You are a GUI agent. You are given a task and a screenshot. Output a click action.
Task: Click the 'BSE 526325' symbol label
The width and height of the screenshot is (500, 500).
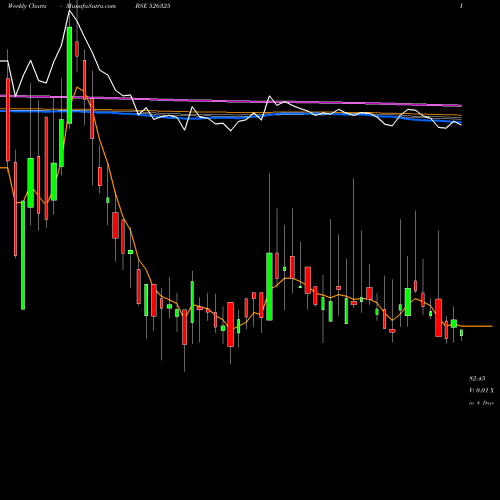152,6
